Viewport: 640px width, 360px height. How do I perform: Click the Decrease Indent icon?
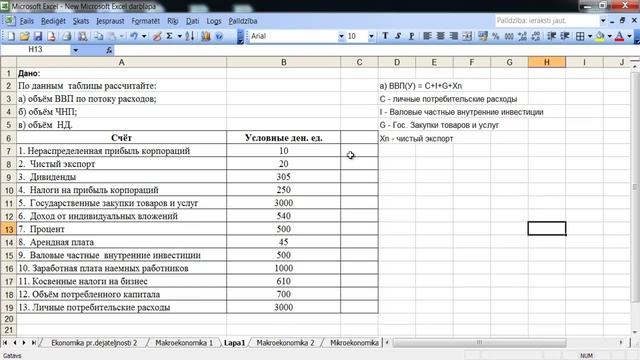(551, 36)
